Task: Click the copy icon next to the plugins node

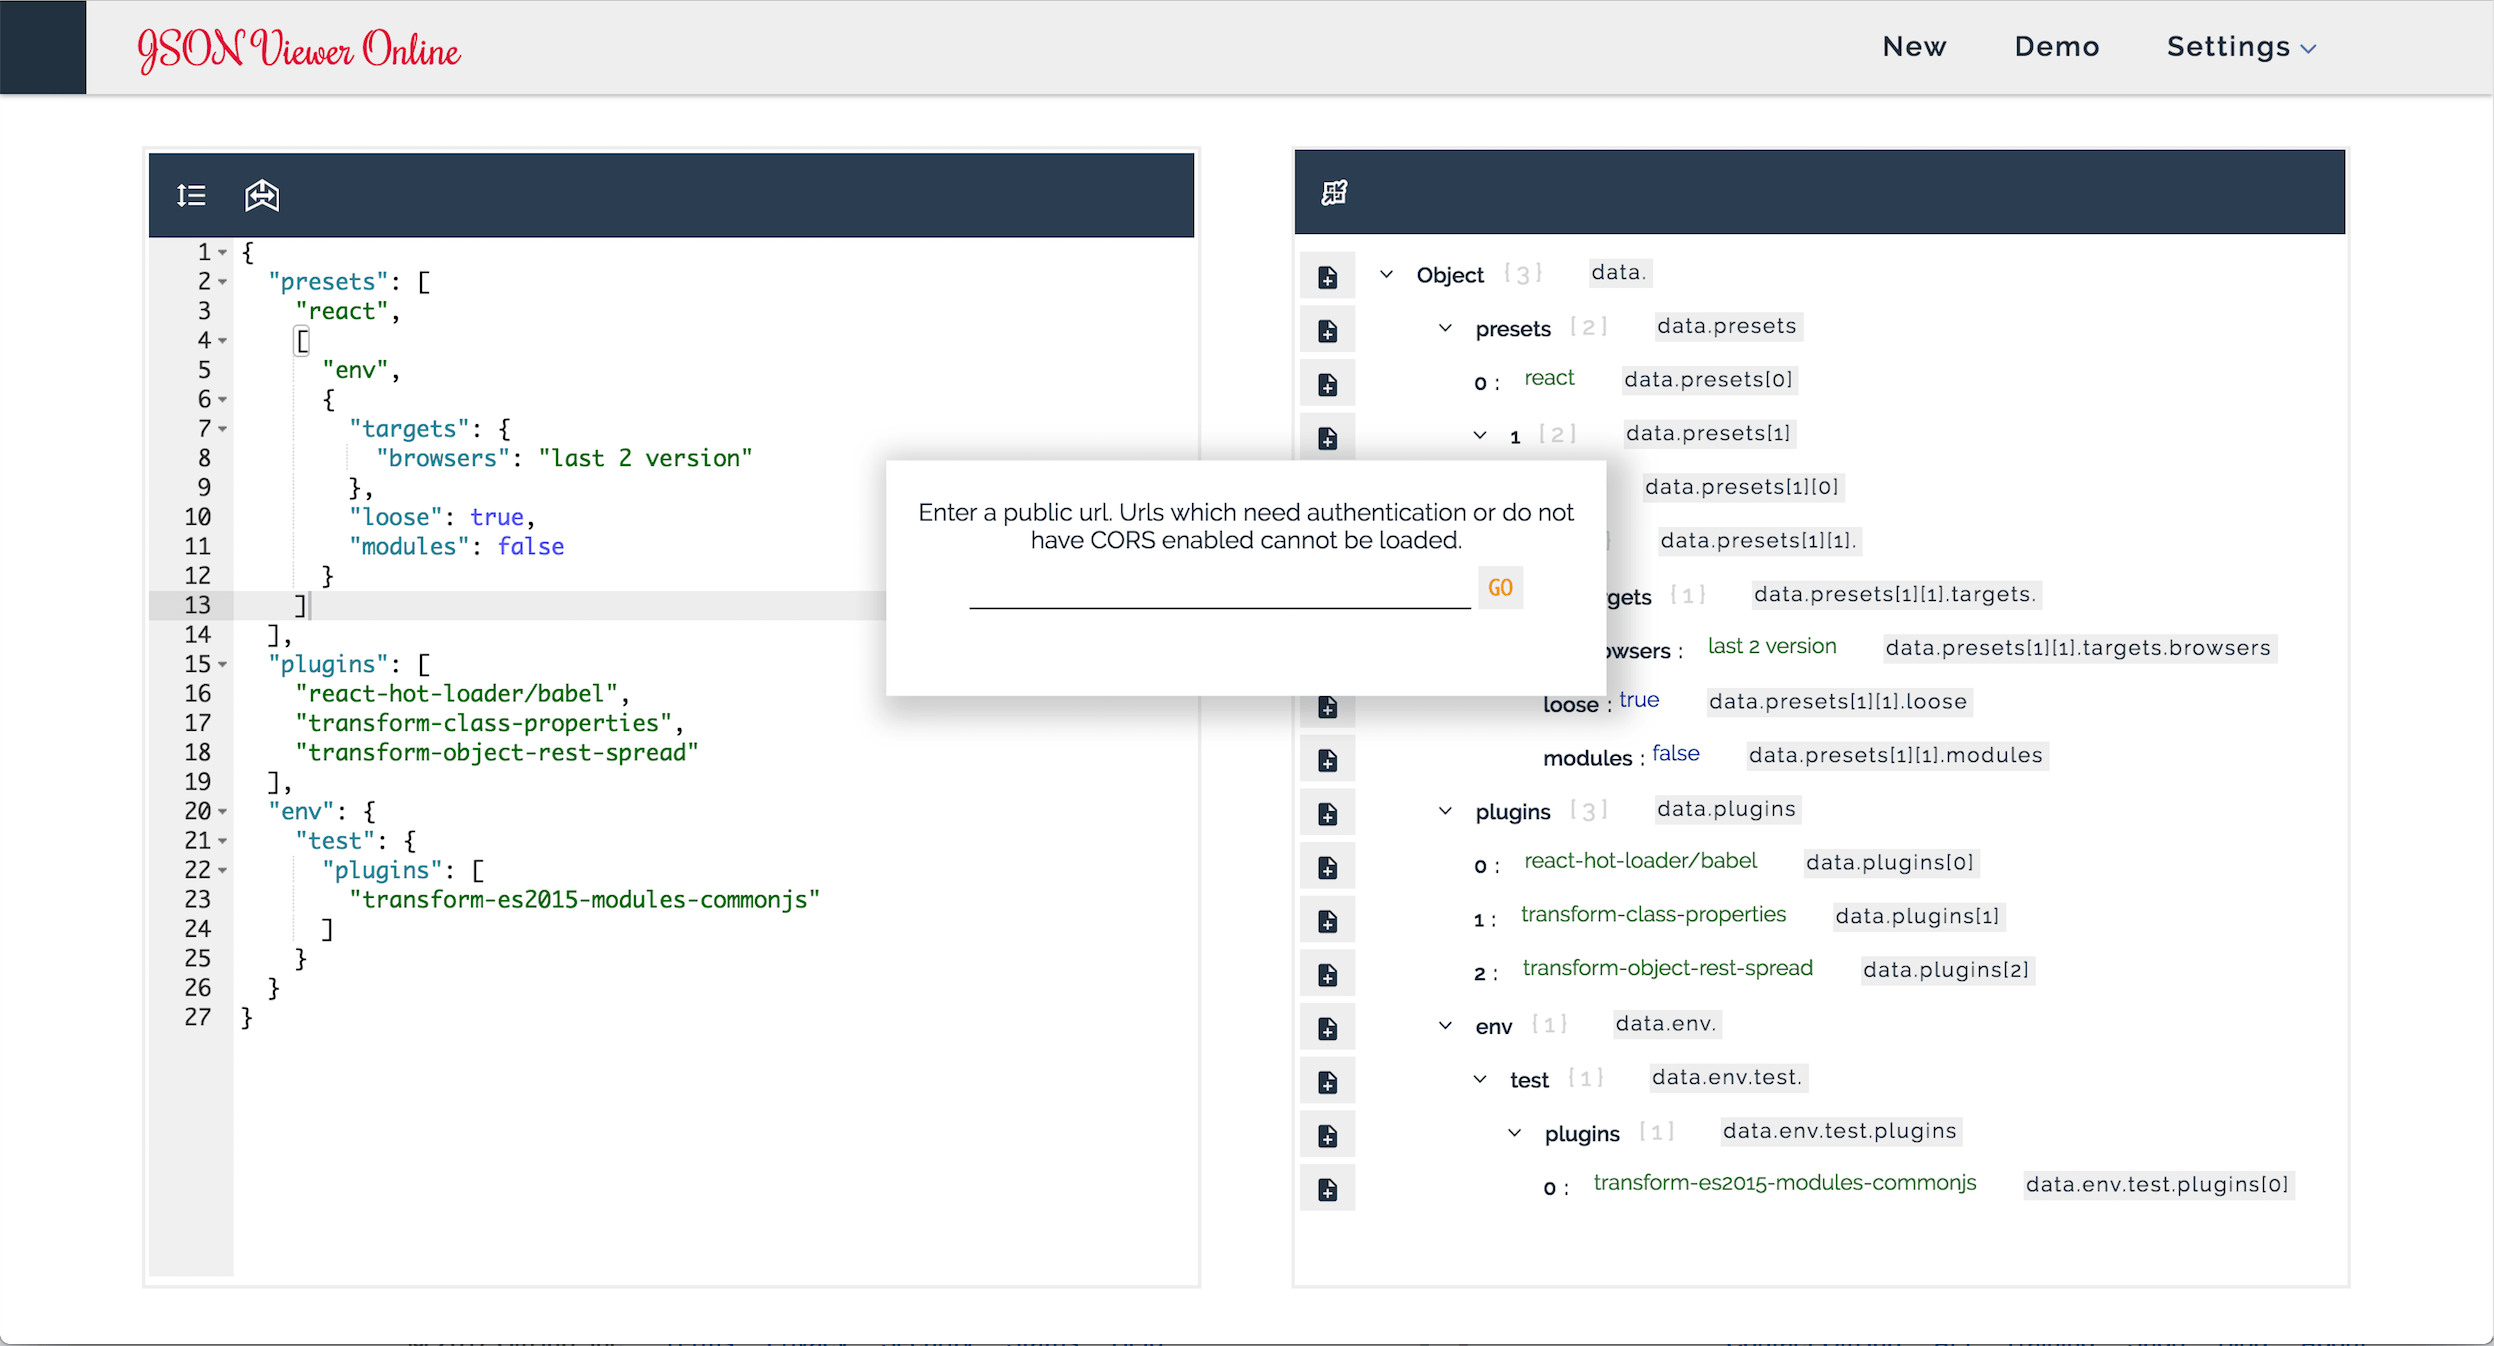Action: click(x=1327, y=812)
